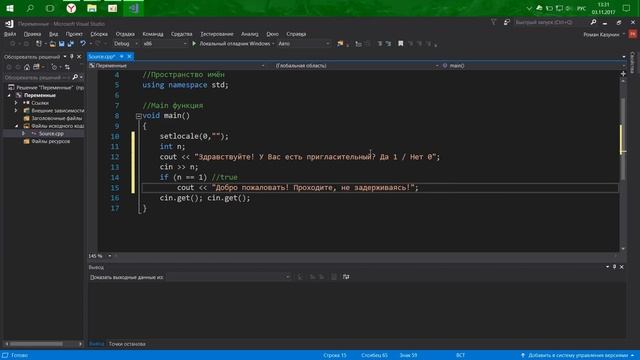Pin the Output panel

pos(614,267)
